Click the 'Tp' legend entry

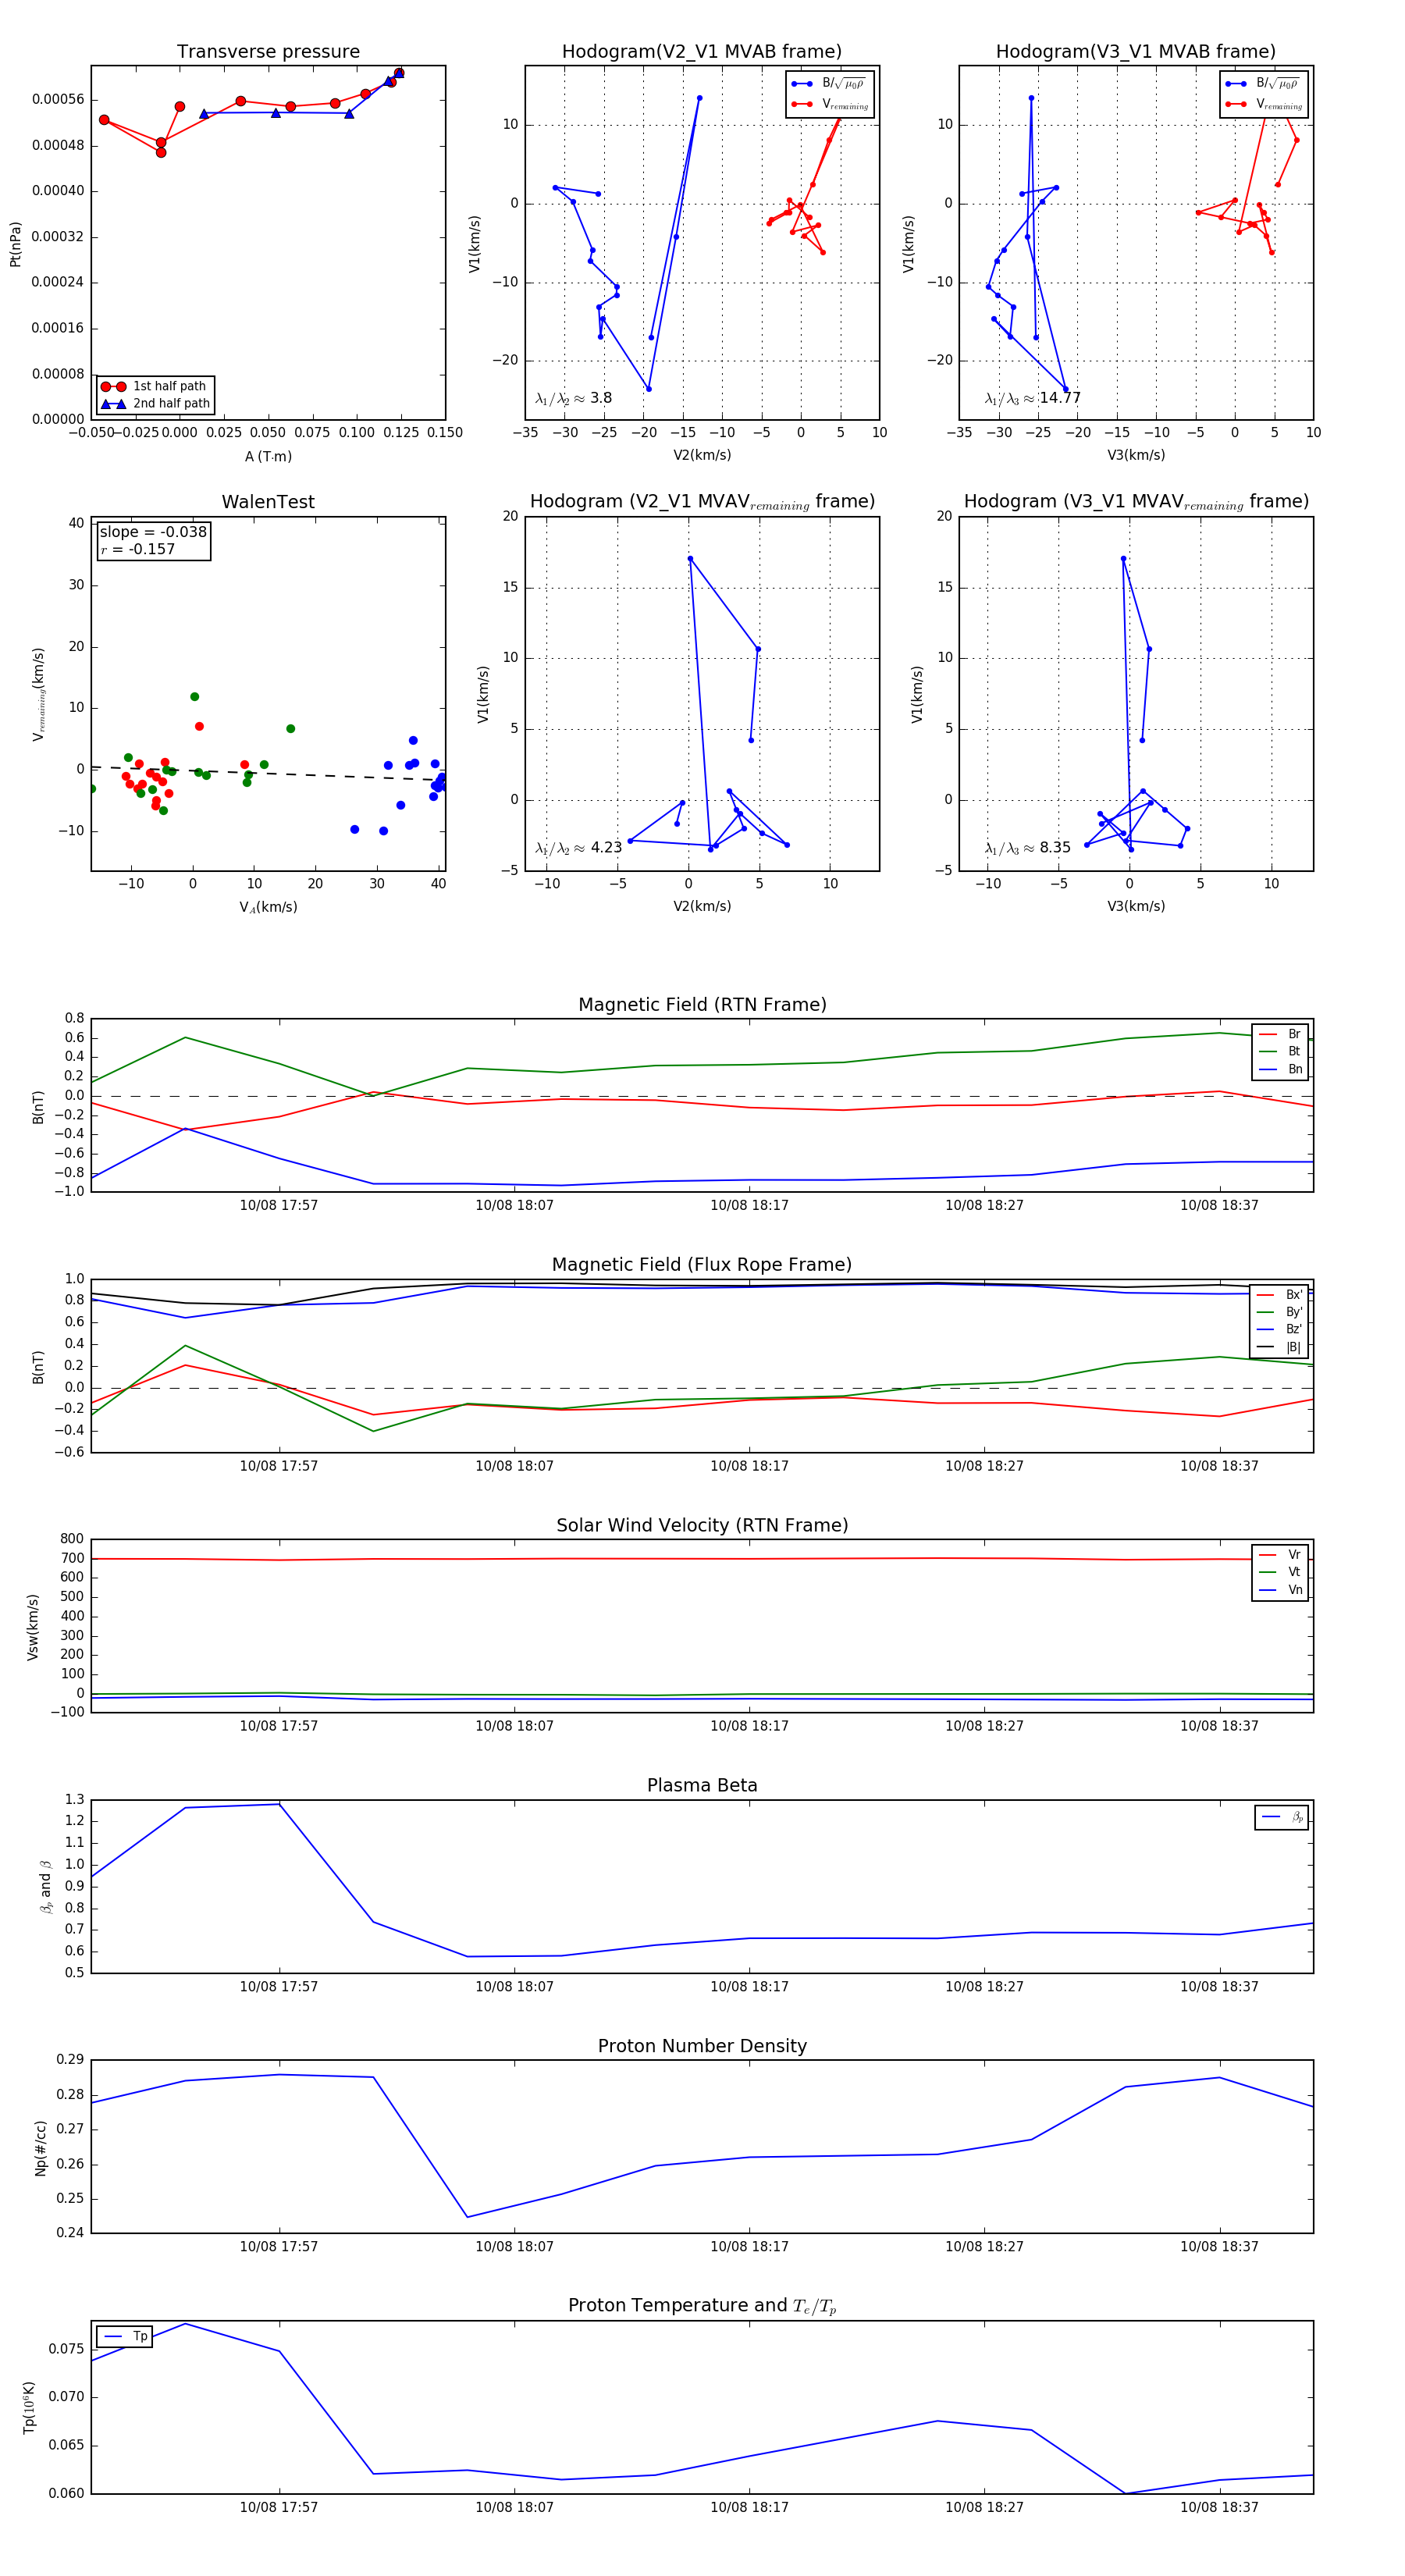124,2336
